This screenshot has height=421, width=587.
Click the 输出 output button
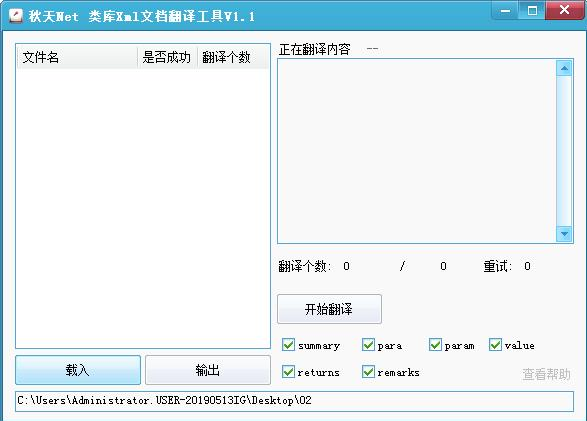pos(208,370)
